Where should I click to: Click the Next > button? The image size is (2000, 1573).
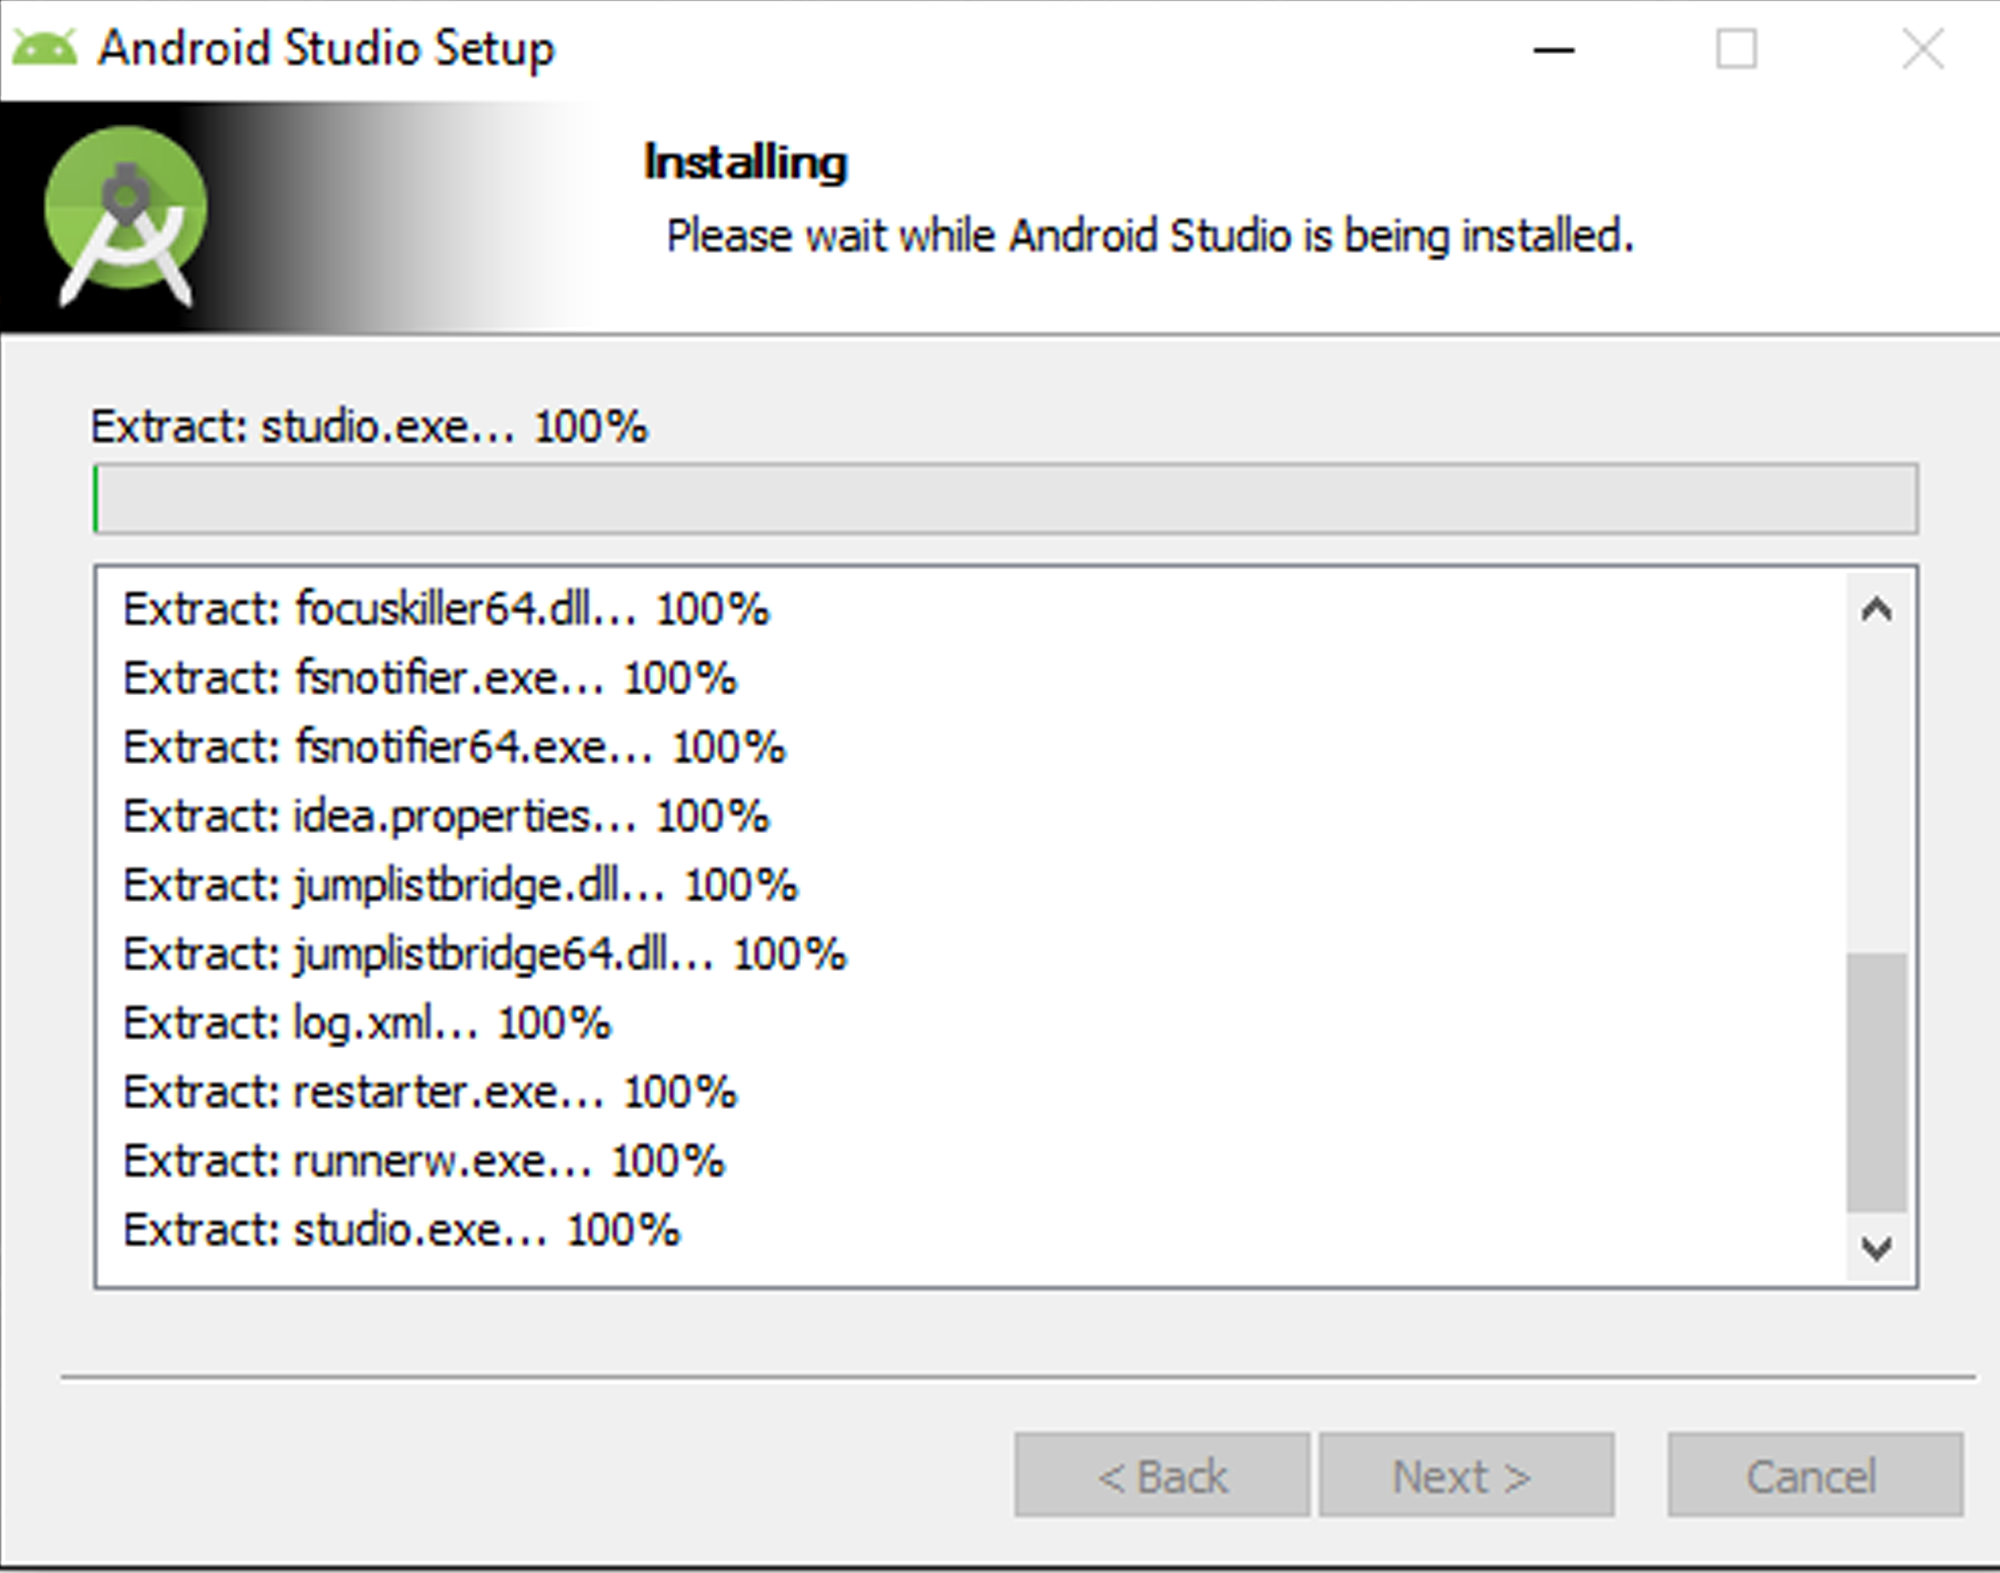coord(1466,1475)
